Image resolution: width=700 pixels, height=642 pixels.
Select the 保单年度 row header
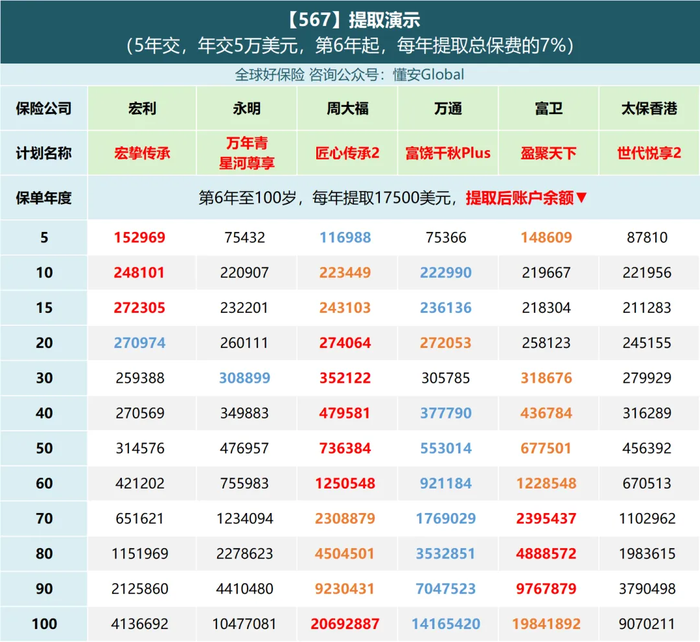tap(44, 198)
